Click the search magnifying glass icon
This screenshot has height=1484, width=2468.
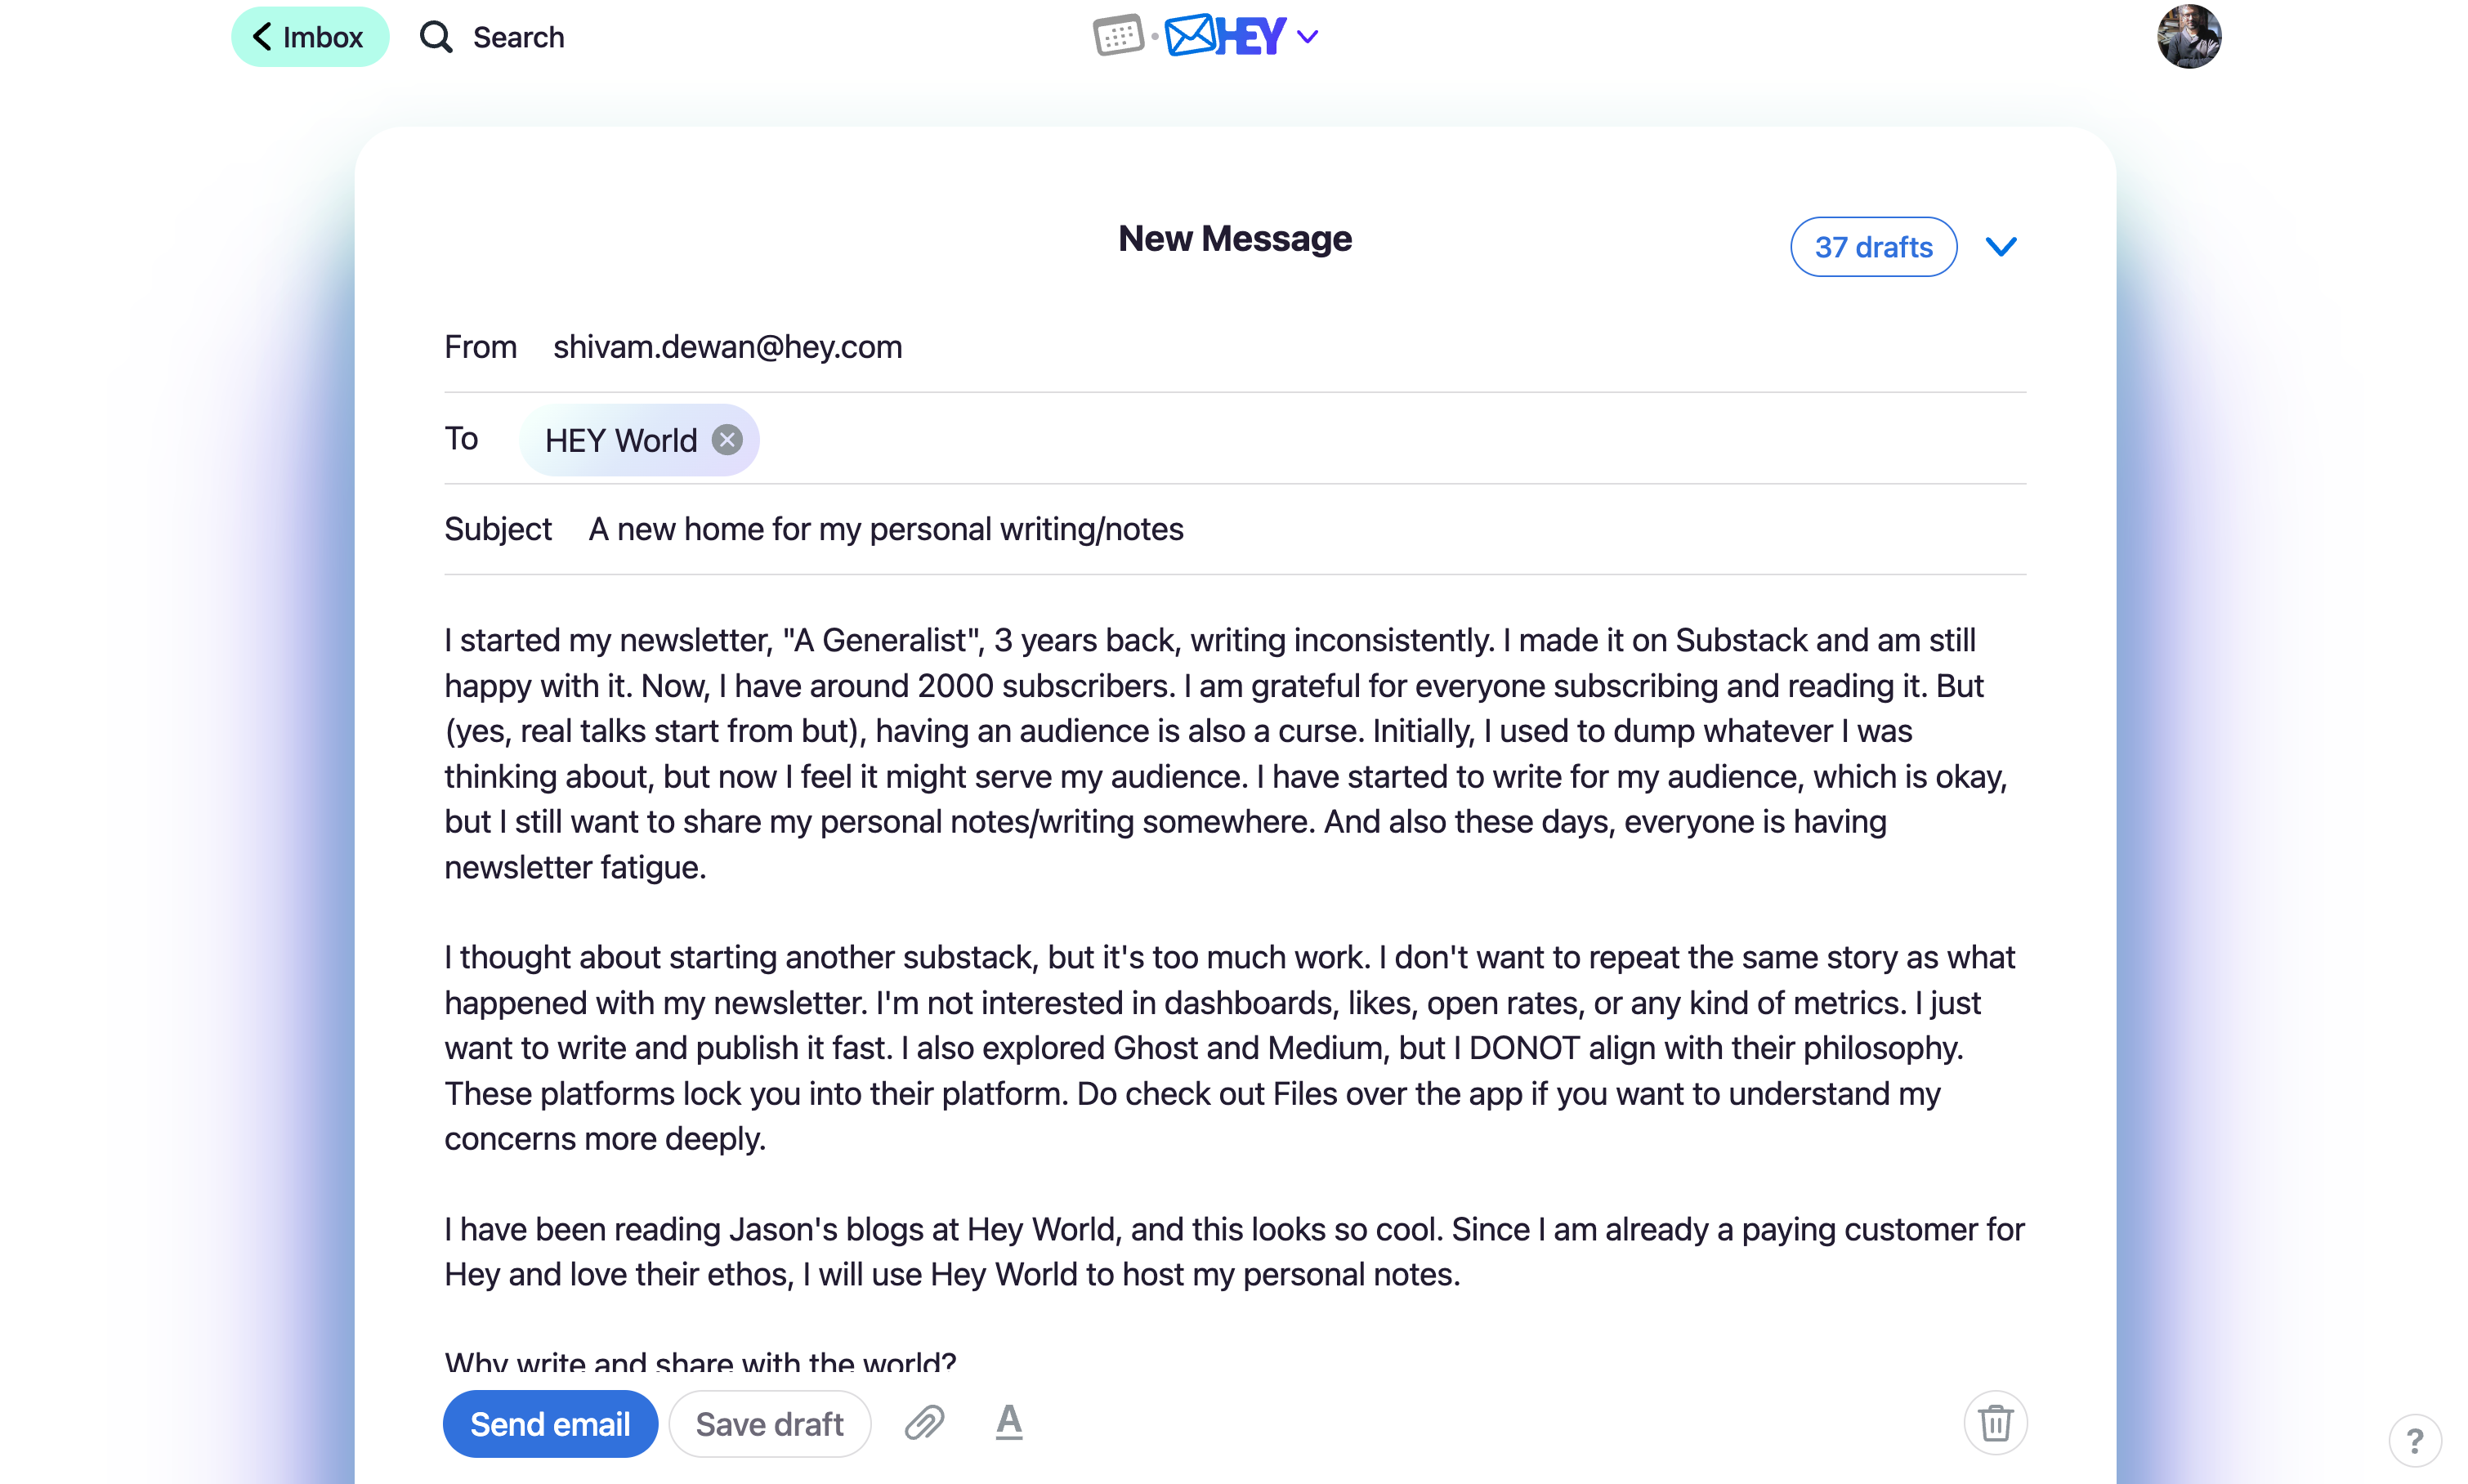coord(436,37)
